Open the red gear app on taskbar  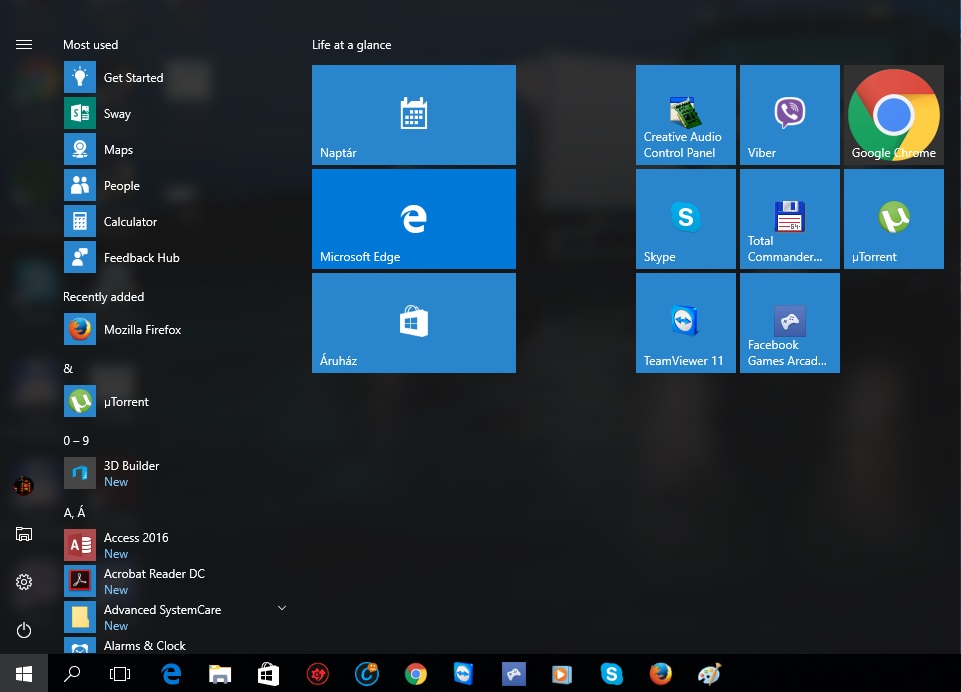[317, 674]
